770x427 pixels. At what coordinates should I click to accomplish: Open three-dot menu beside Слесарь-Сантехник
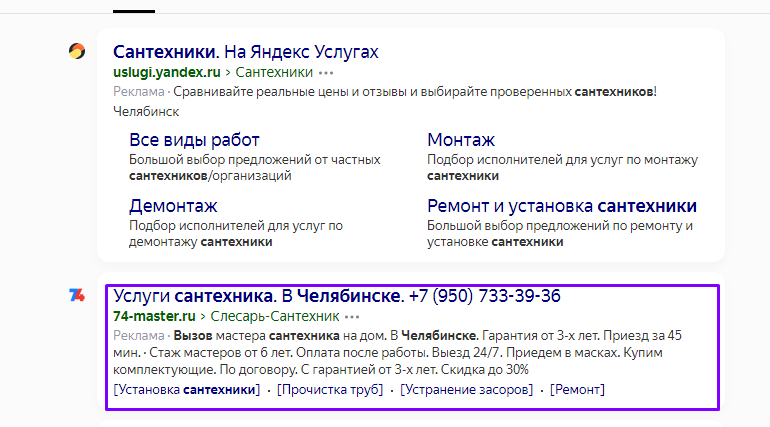[x=352, y=317]
